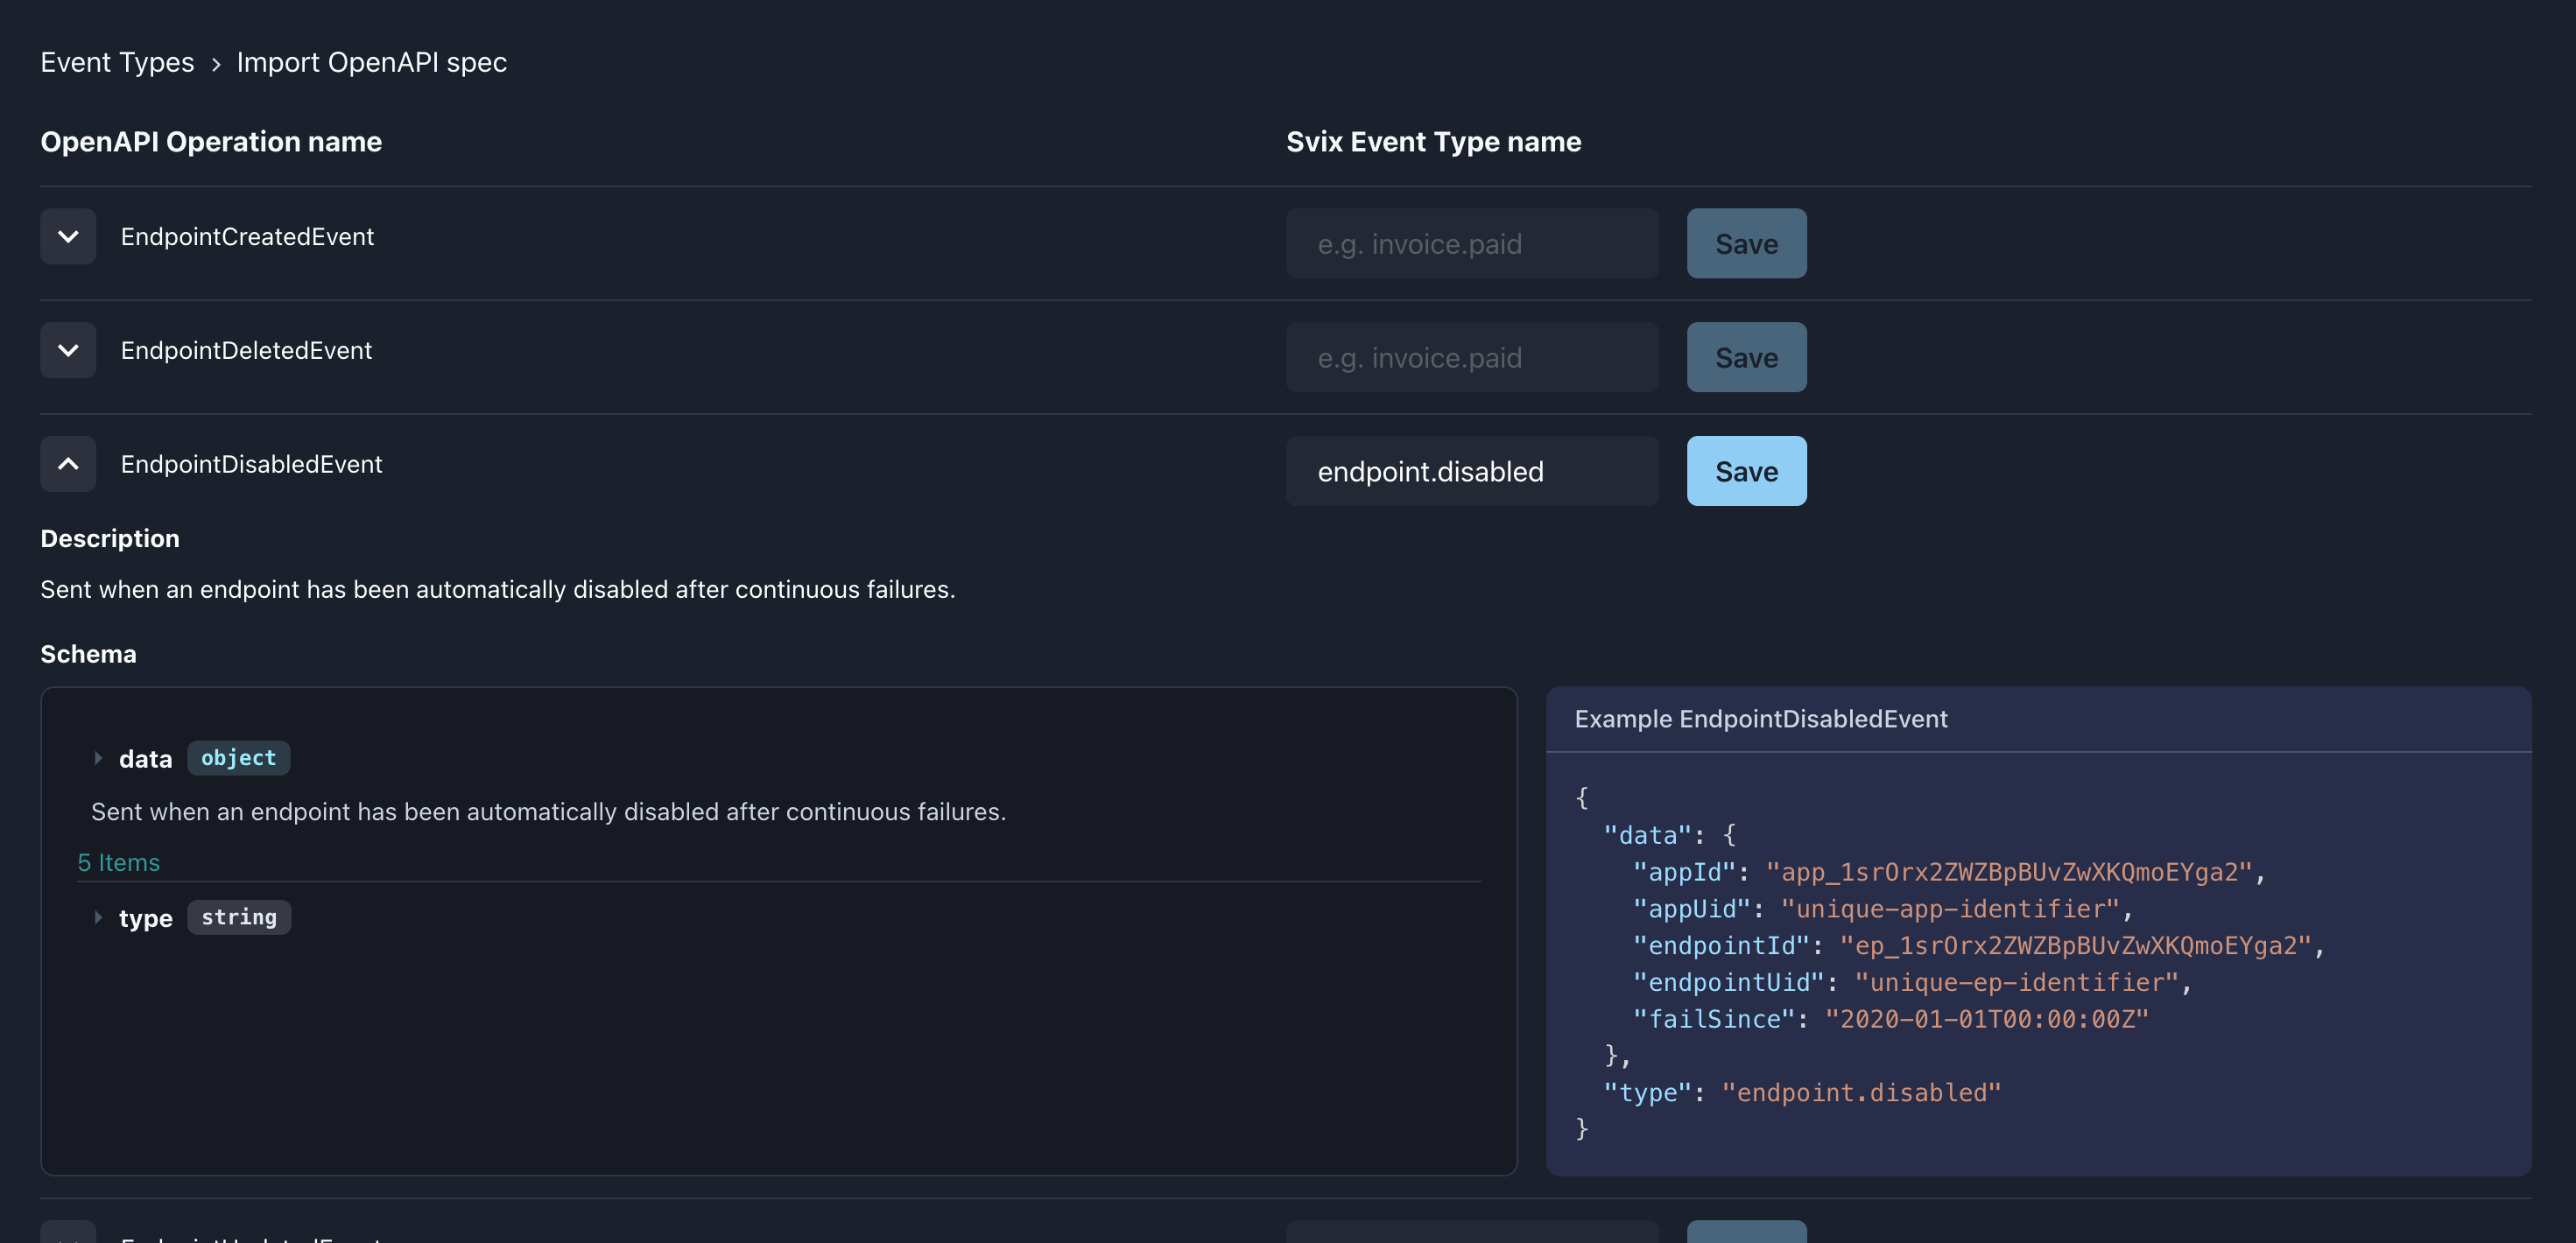Focus the EndpointDeletedEvent event type name field

click(1472, 357)
